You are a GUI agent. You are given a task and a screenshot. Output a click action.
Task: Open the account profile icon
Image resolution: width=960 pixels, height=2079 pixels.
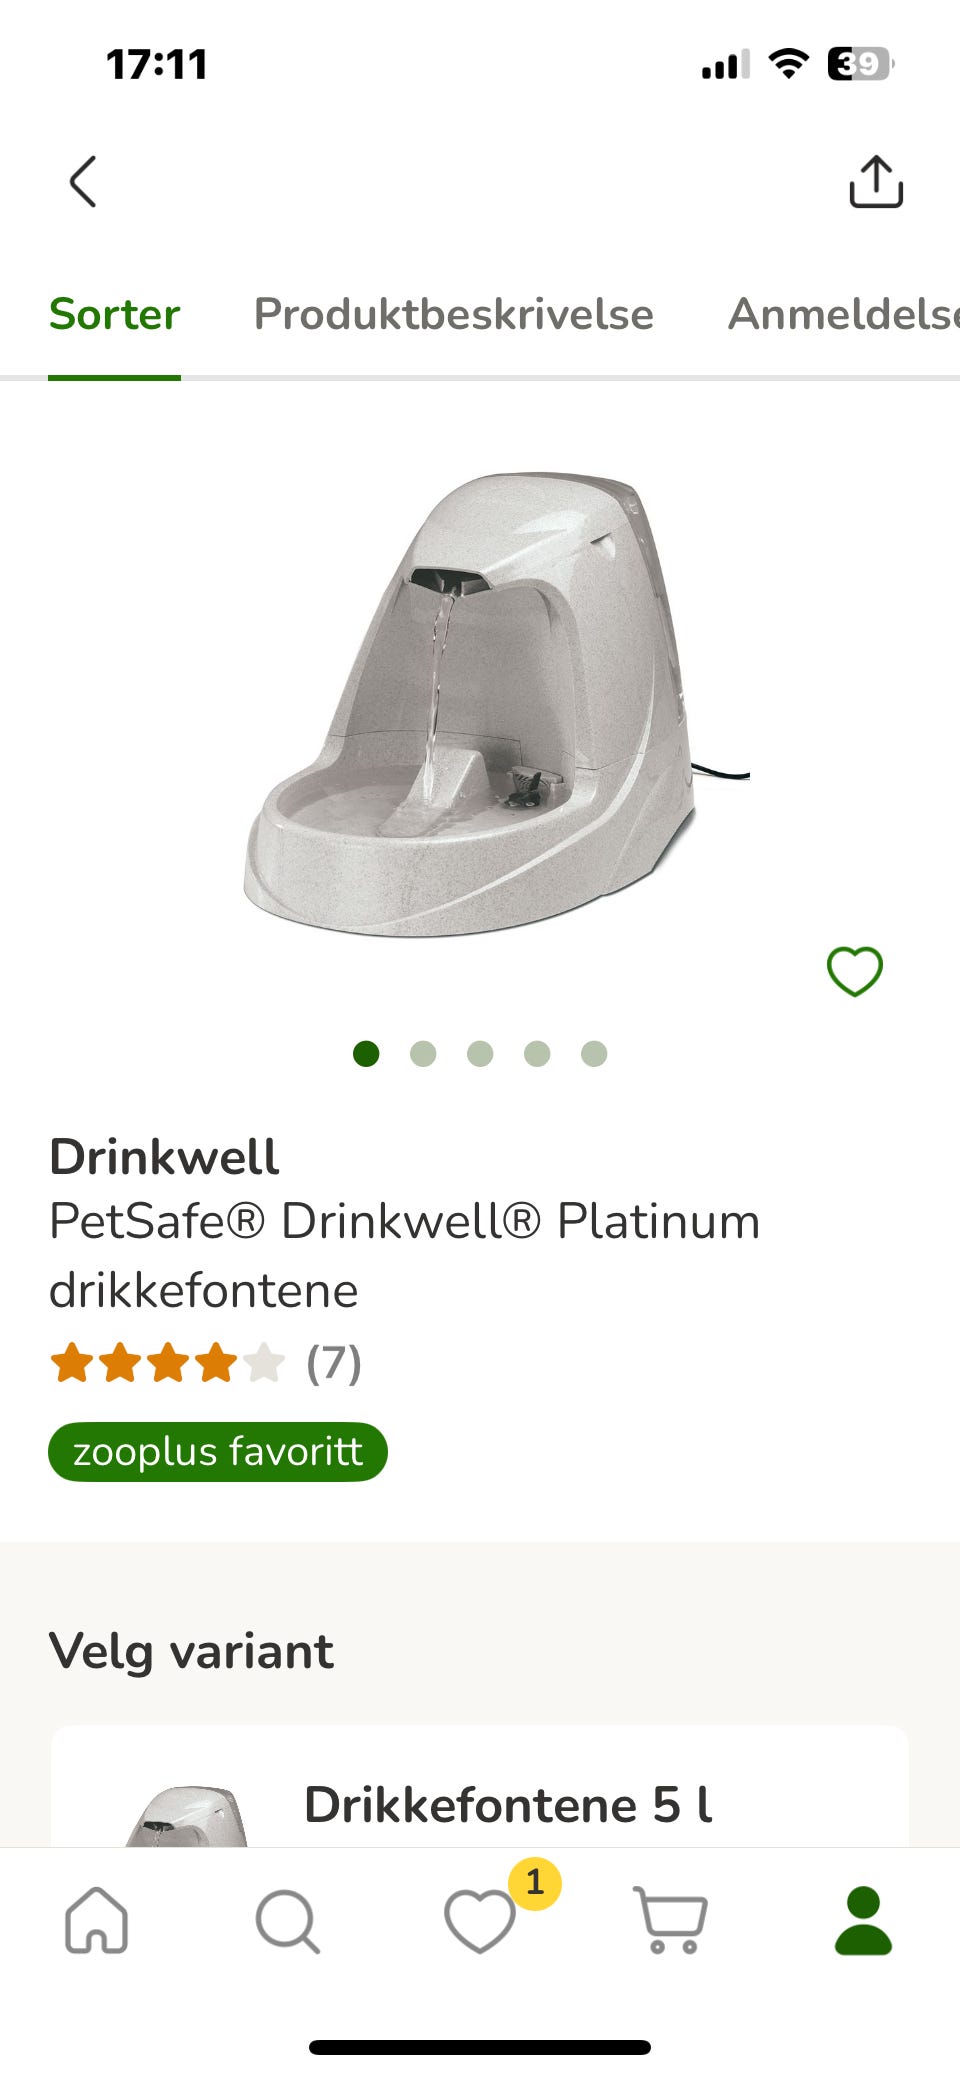pyautogui.click(x=863, y=1920)
